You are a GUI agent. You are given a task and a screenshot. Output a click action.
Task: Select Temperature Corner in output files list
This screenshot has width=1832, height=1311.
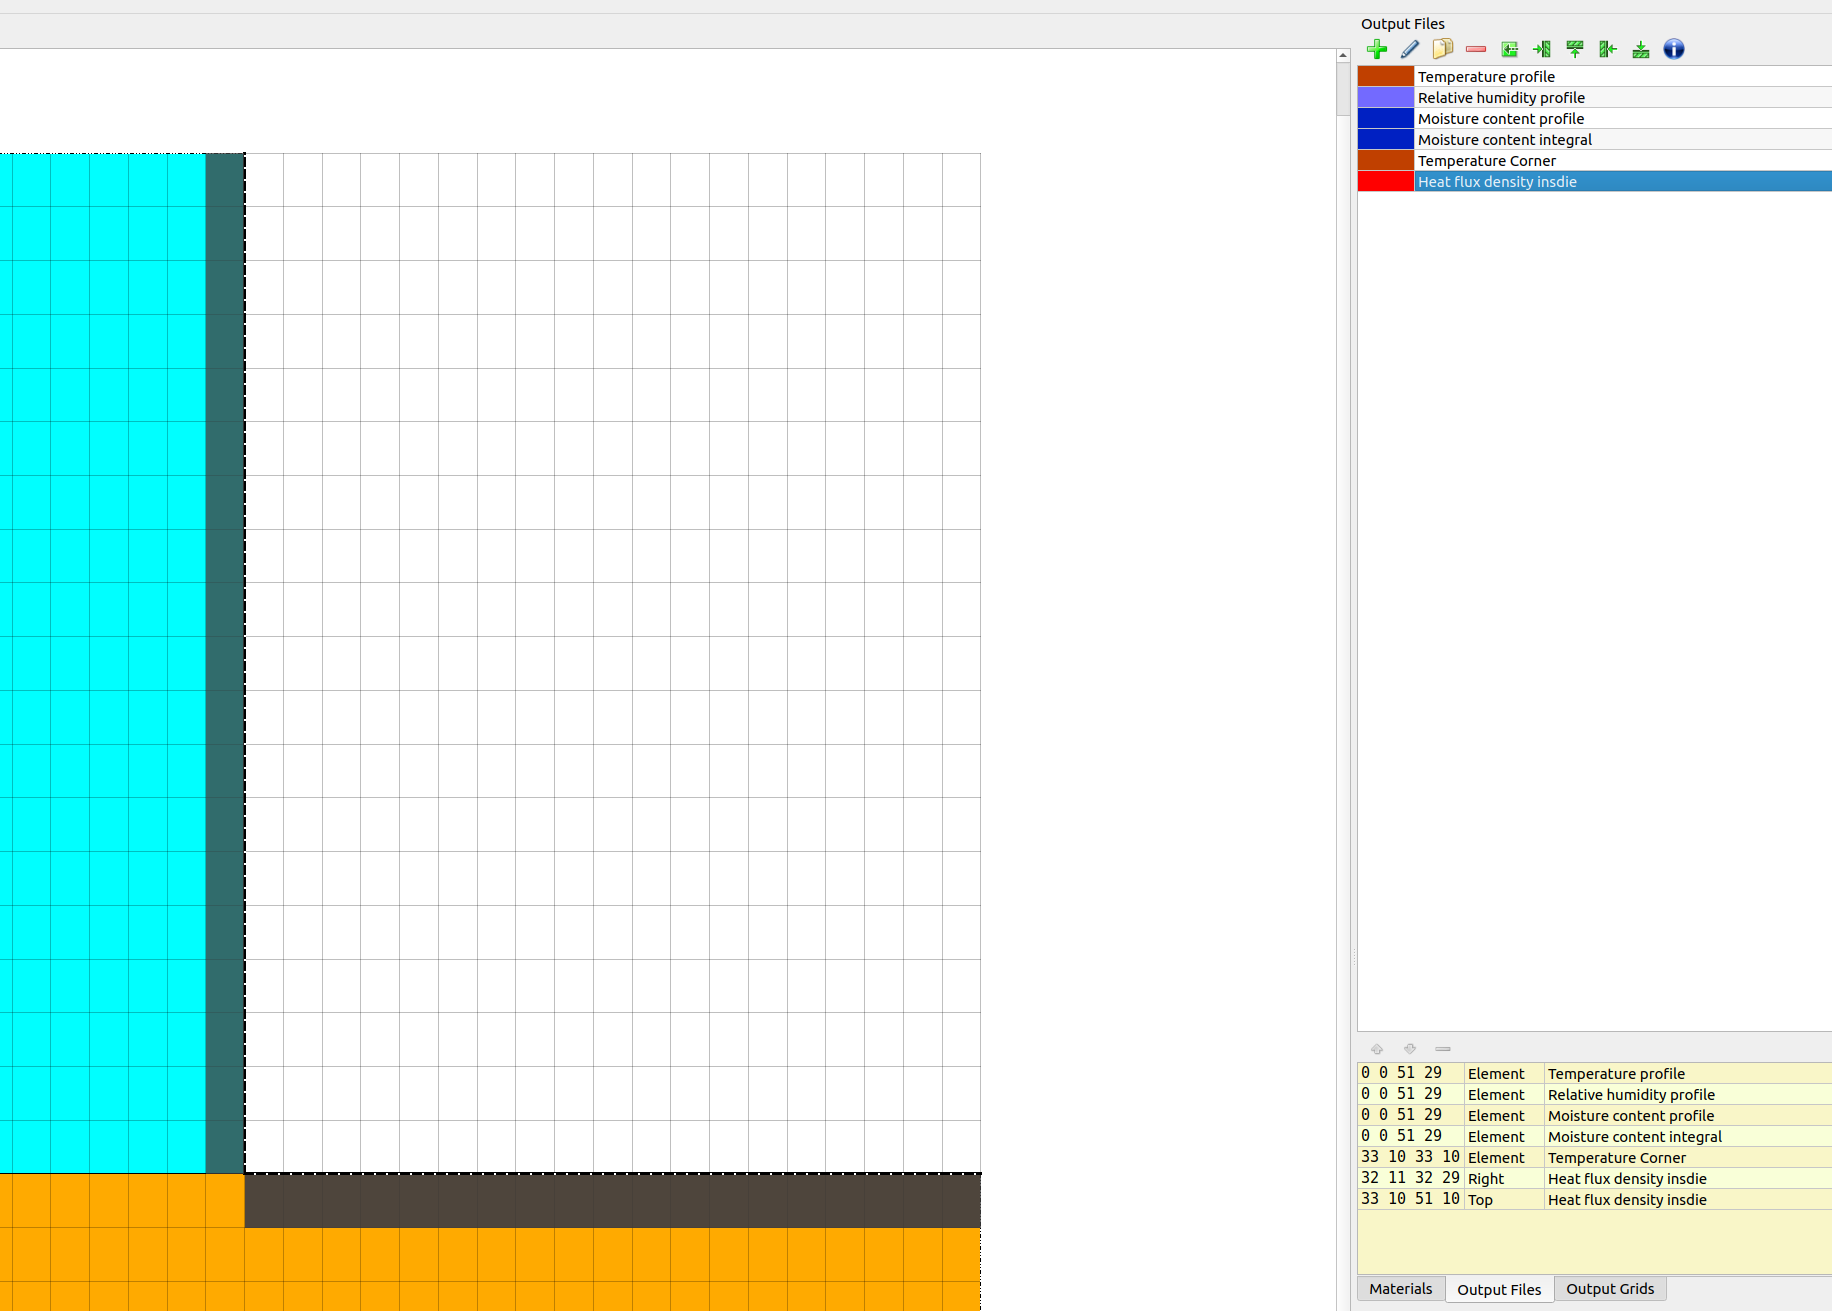click(x=1623, y=161)
